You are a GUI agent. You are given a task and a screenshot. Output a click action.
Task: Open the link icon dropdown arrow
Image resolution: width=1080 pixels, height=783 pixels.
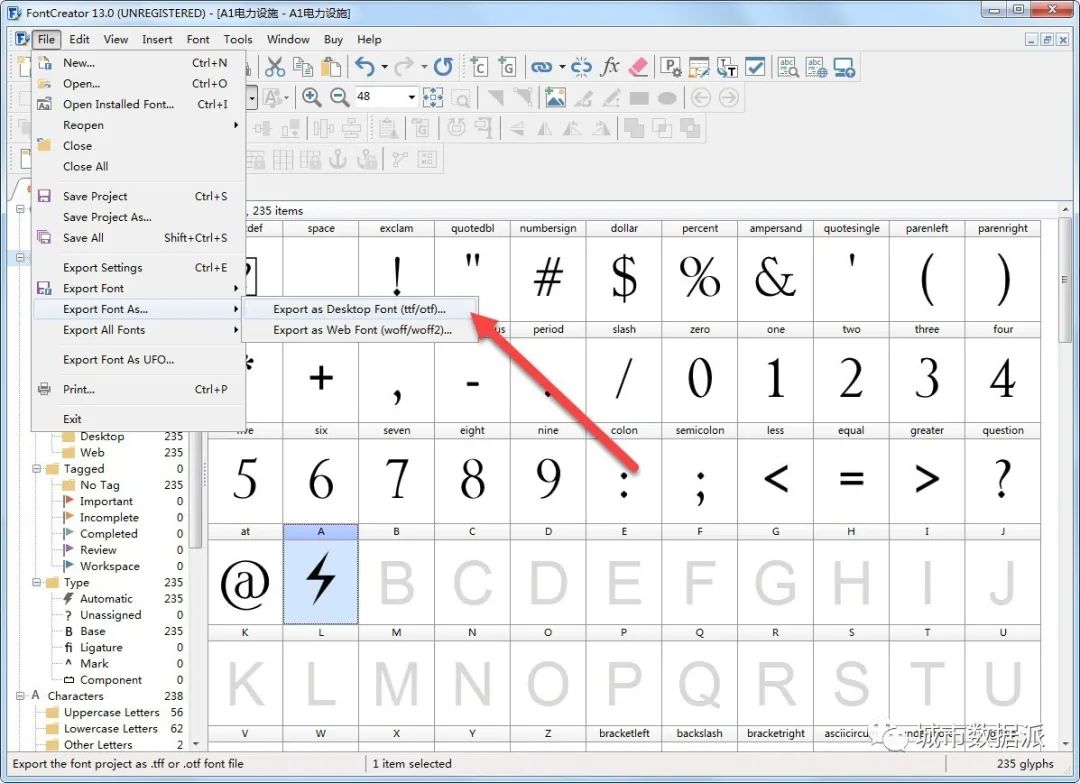click(562, 67)
